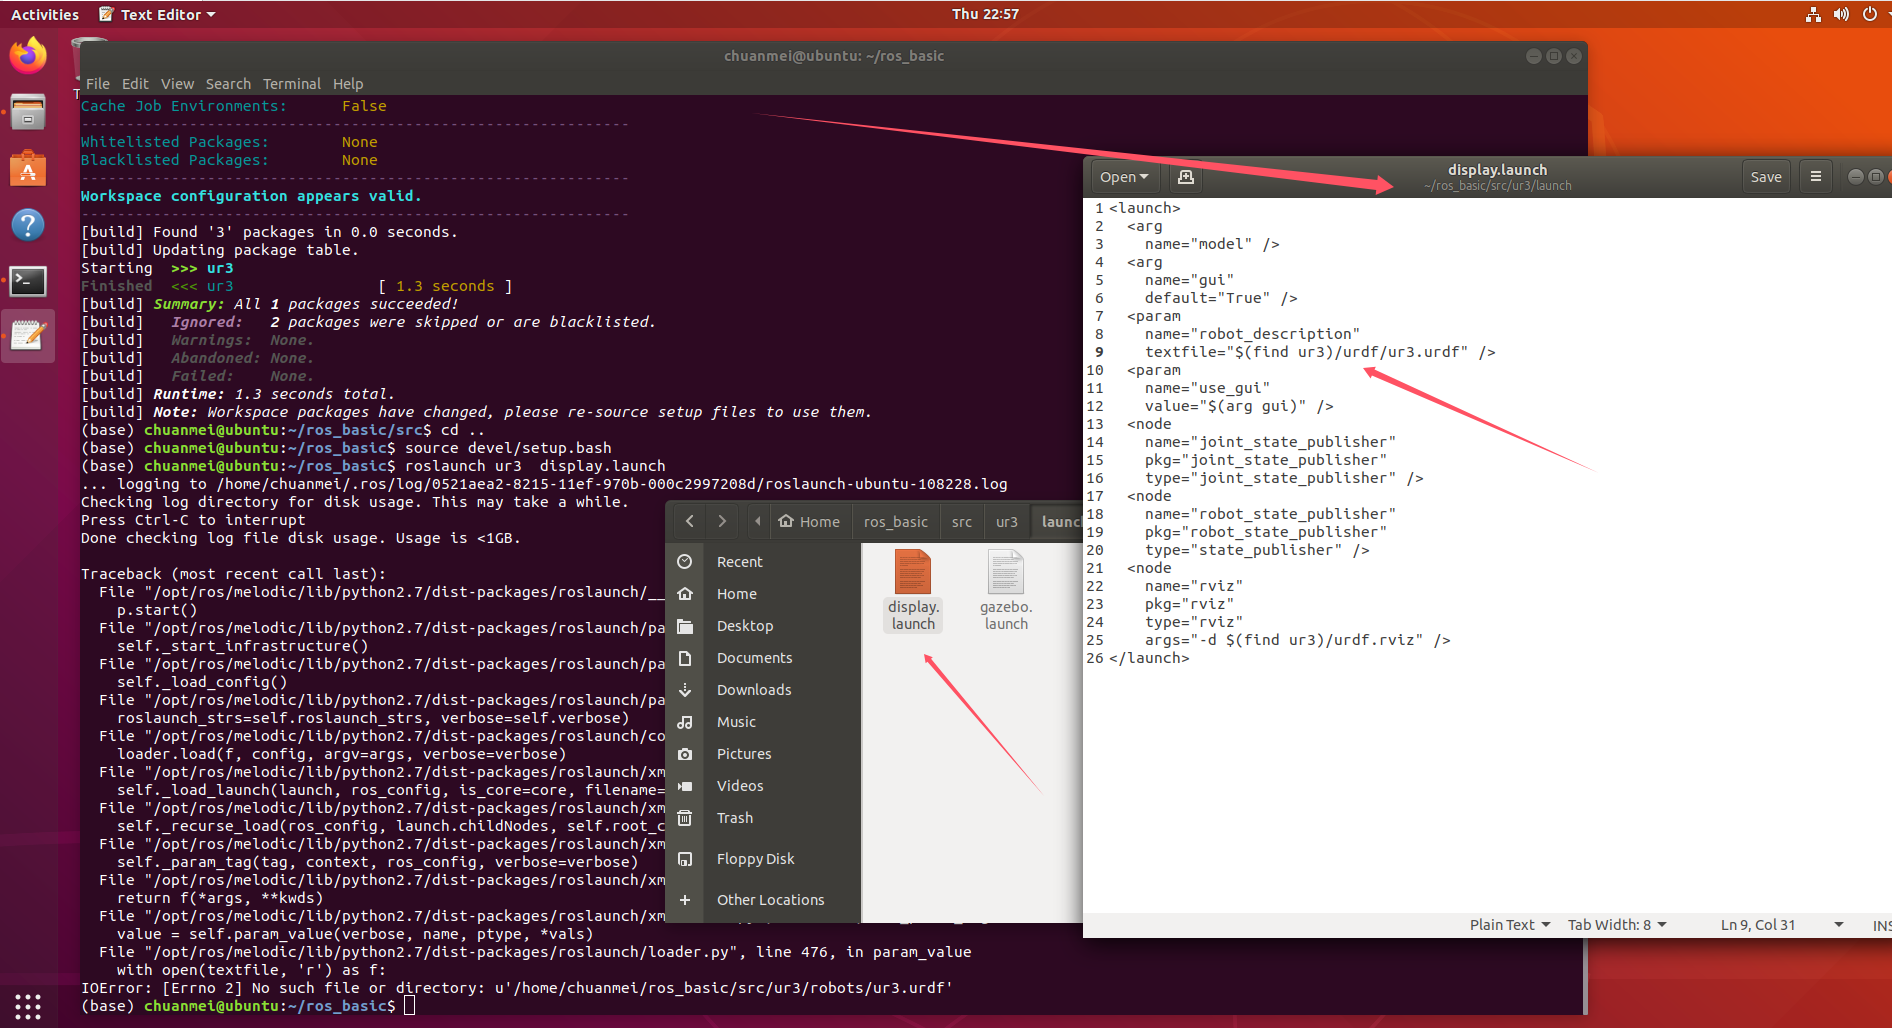Open the Text Editor icon in the dock
The width and height of the screenshot is (1892, 1028).
(27, 335)
